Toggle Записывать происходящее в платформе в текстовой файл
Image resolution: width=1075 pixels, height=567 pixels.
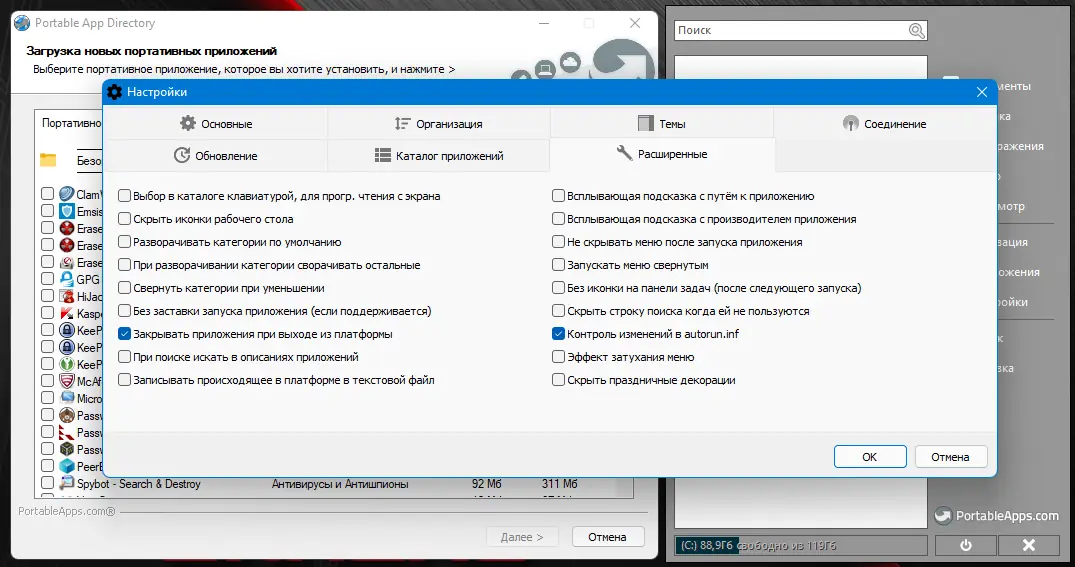click(x=124, y=380)
